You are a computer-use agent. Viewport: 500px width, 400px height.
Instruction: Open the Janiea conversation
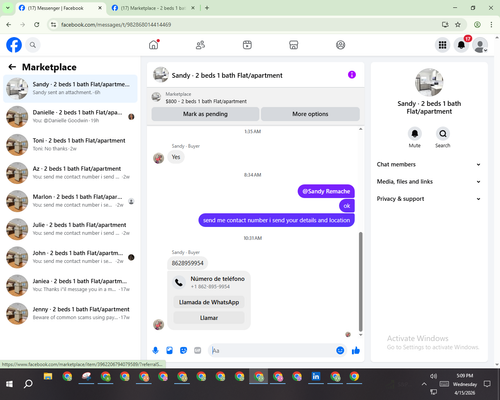click(x=70, y=285)
